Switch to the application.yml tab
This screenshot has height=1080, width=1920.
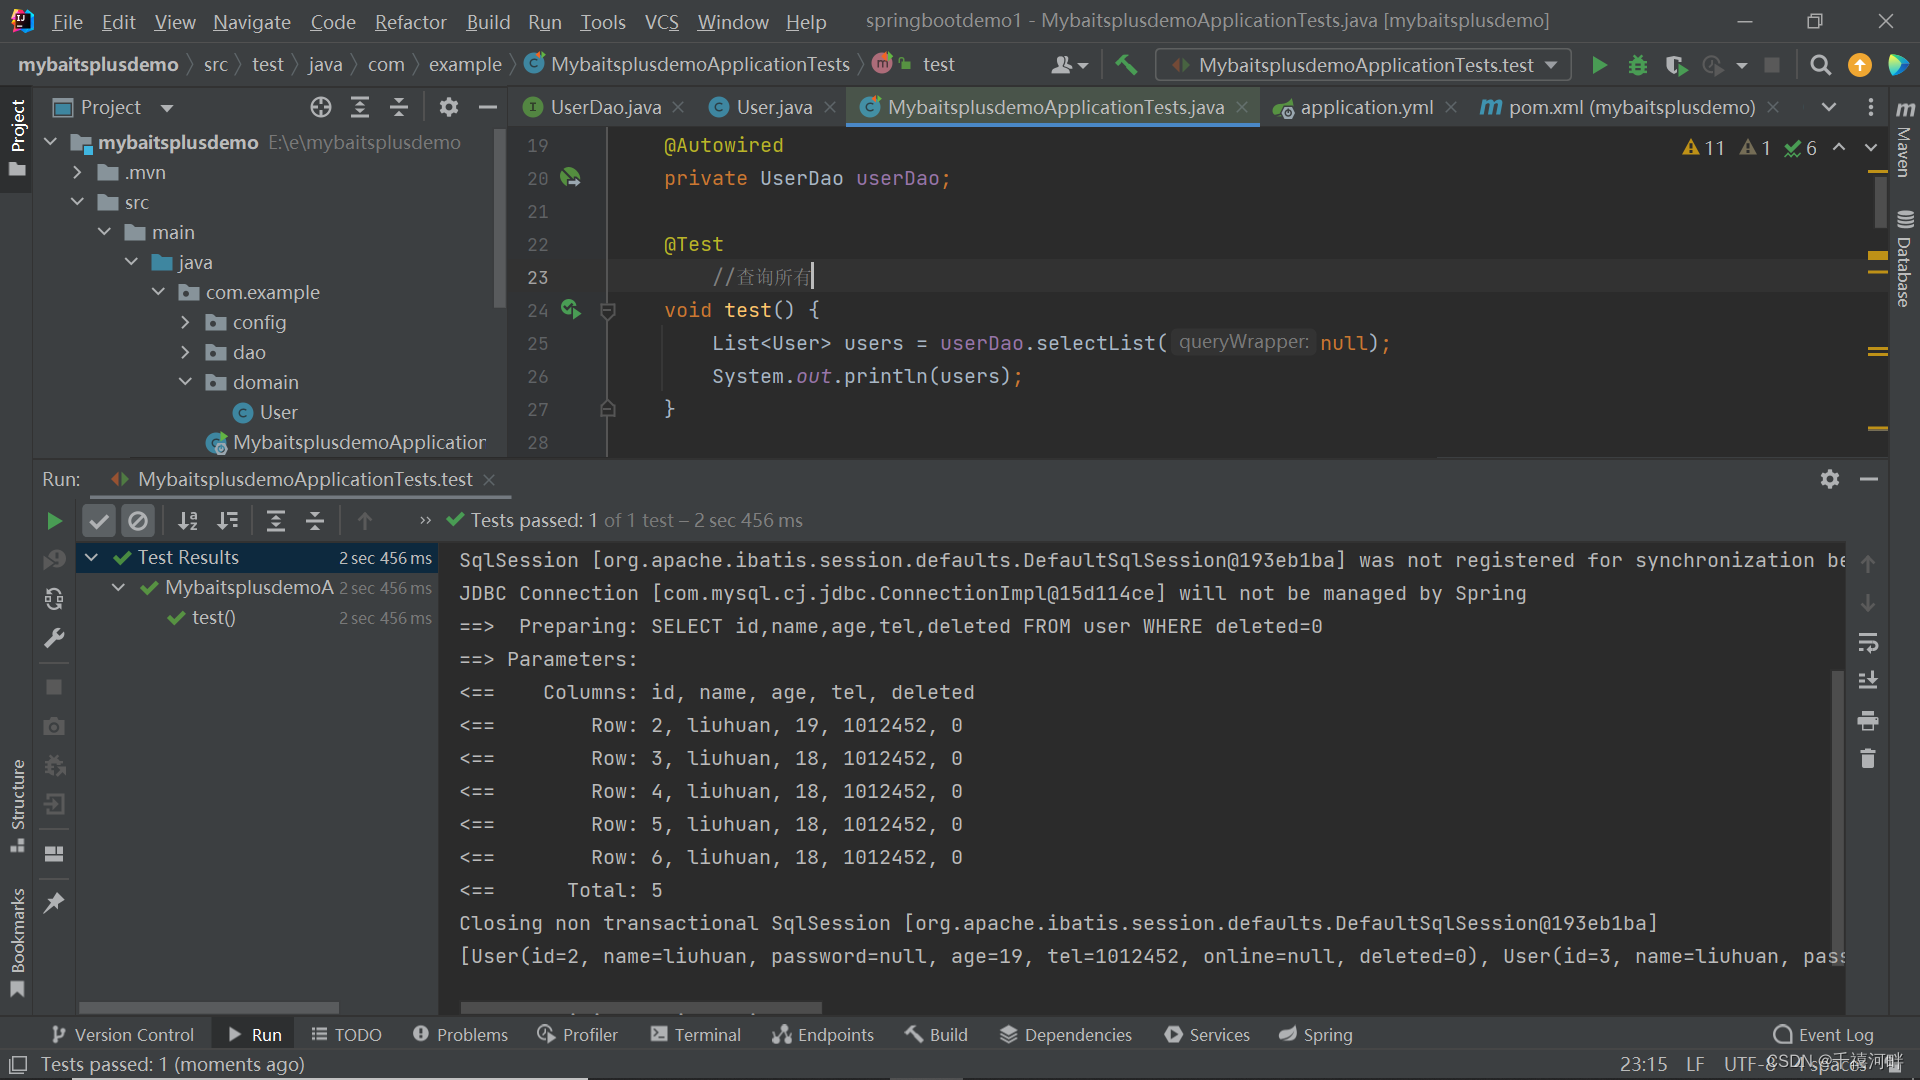click(x=1365, y=107)
